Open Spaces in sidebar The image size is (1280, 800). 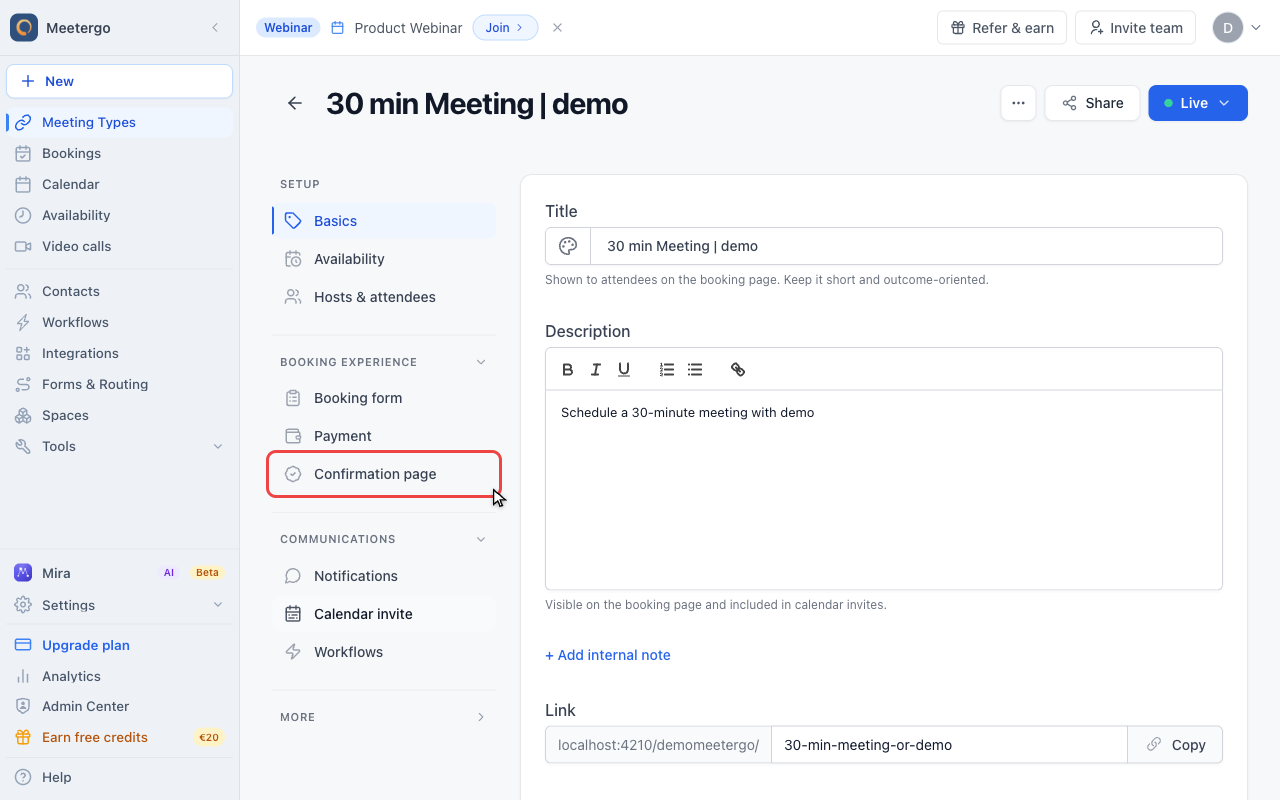119,415
